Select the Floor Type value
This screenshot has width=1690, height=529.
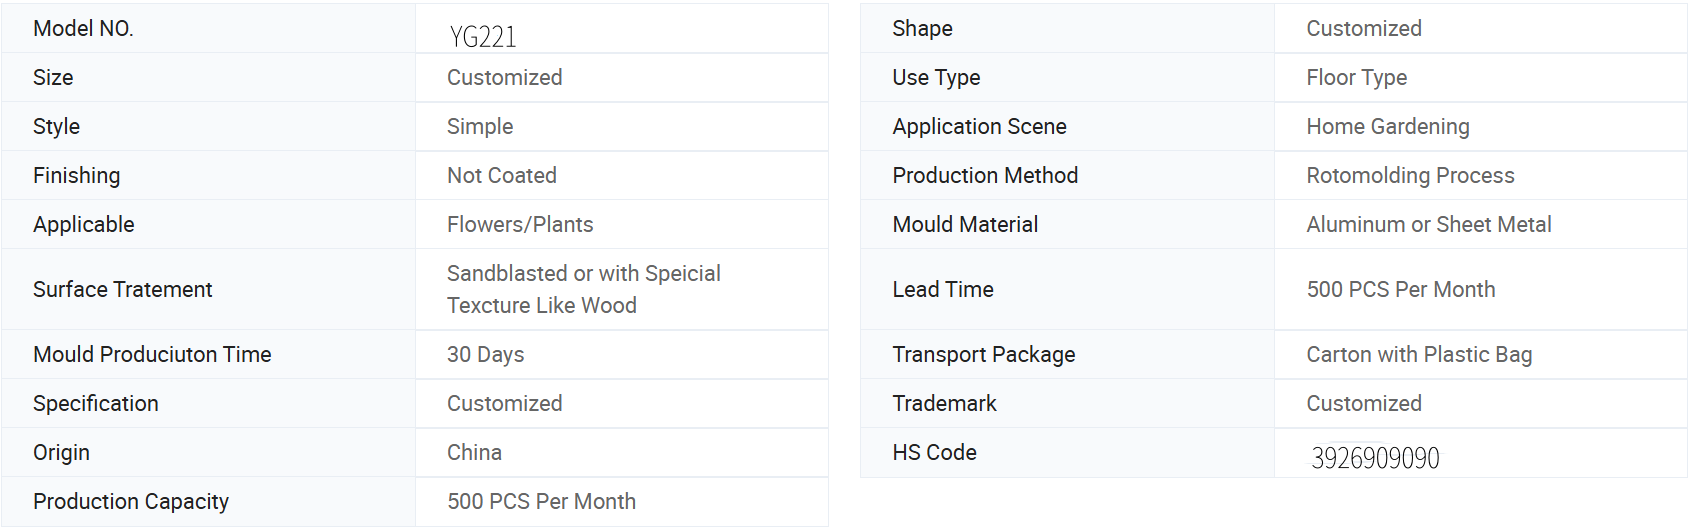[1356, 78]
